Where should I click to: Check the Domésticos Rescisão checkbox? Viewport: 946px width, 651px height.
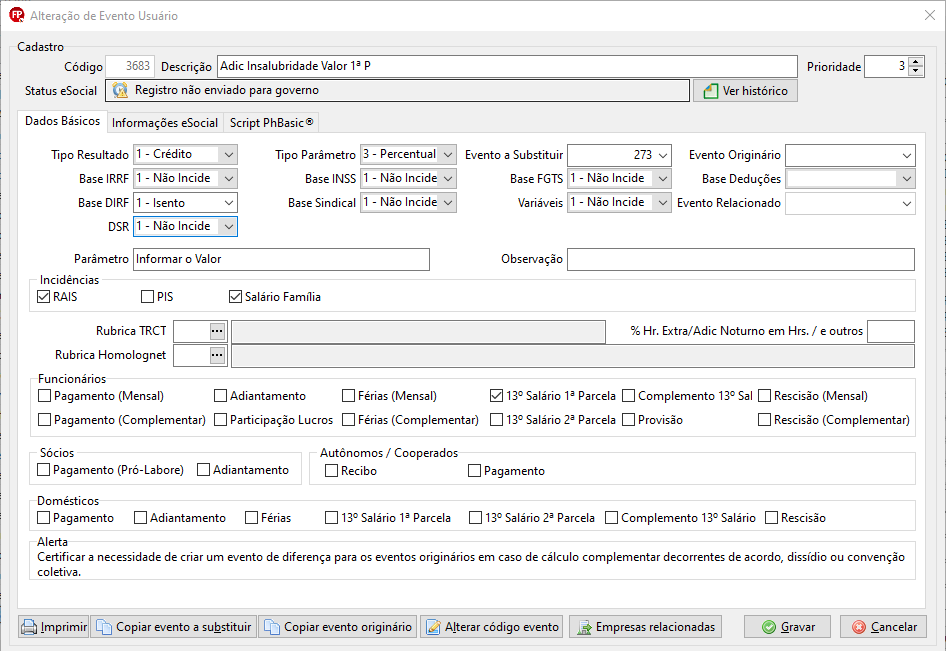tap(771, 518)
